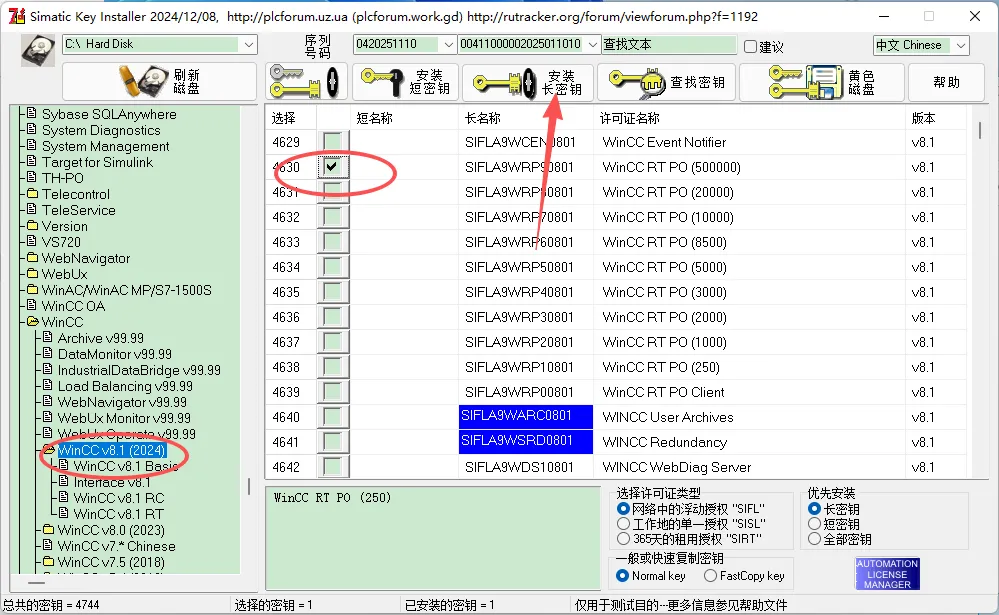999x615 pixels.
Task: Select WinCC v8.1 RC item
Action: (x=119, y=498)
